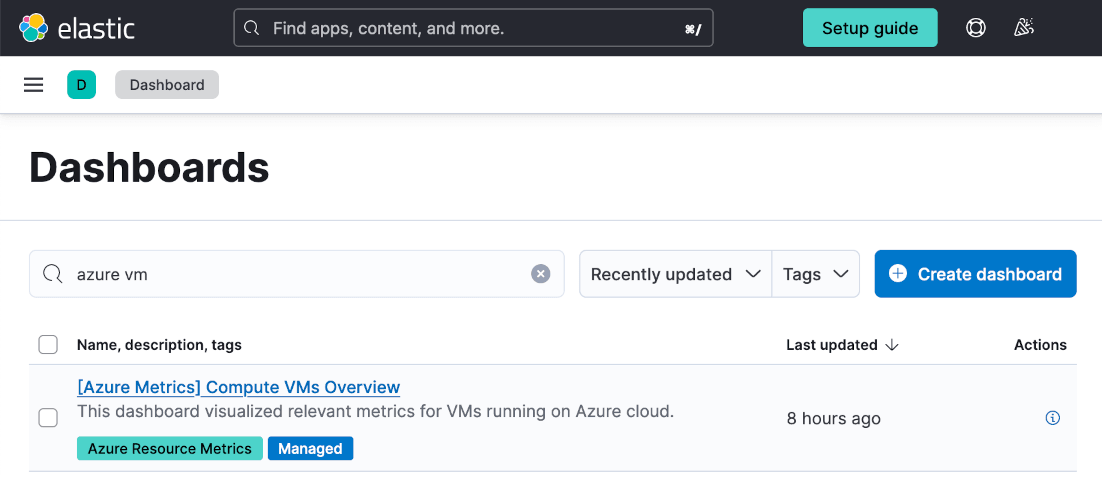This screenshot has height=479, width=1102.
Task: Click the Managed tag badge
Action: 310,449
